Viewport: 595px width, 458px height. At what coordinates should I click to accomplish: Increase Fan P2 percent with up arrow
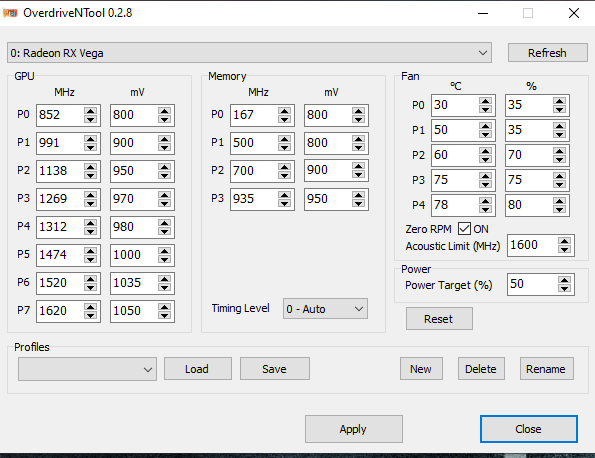pyautogui.click(x=559, y=151)
